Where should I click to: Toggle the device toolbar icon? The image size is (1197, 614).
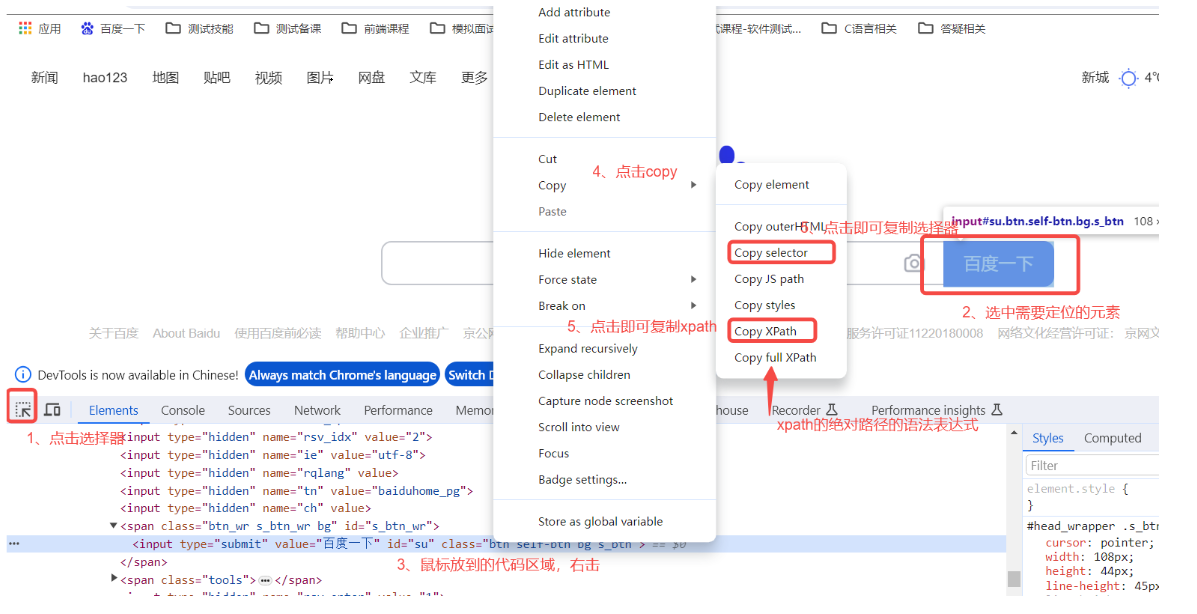coord(52,410)
